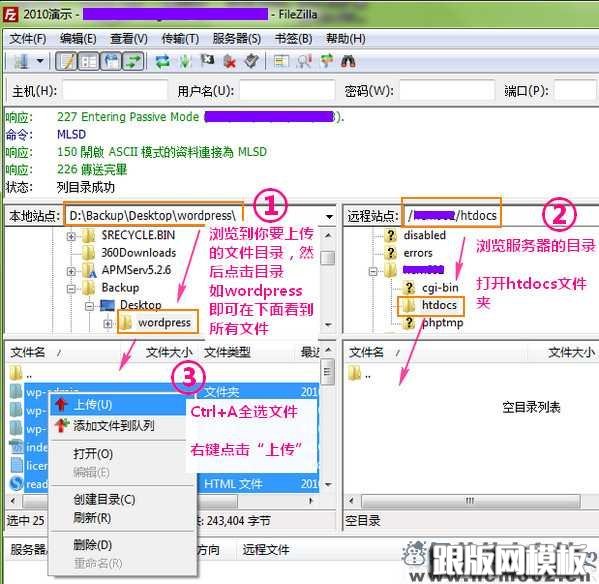Select the errors remote folder
599x584 pixels.
point(418,252)
